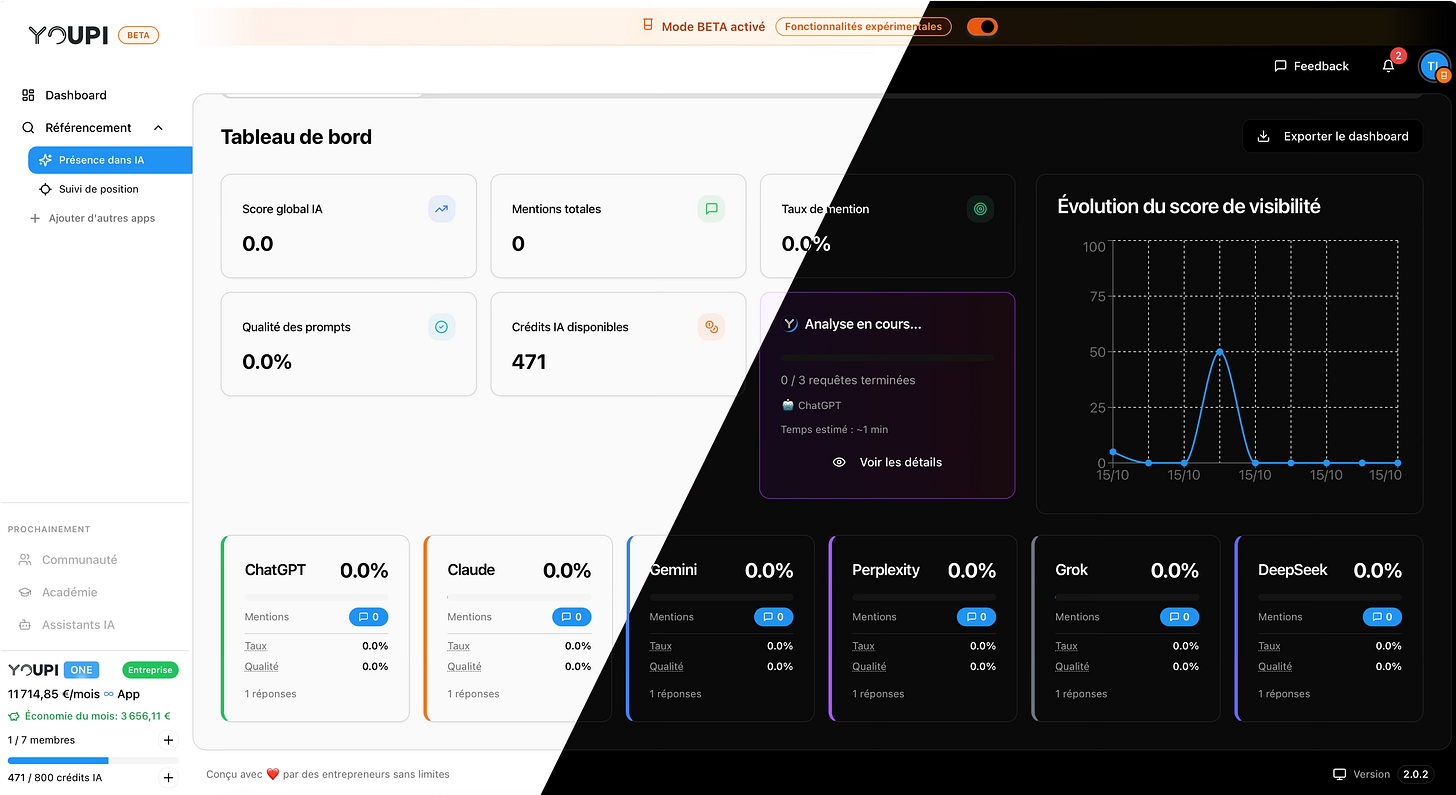Click the Claude card title

coord(471,570)
